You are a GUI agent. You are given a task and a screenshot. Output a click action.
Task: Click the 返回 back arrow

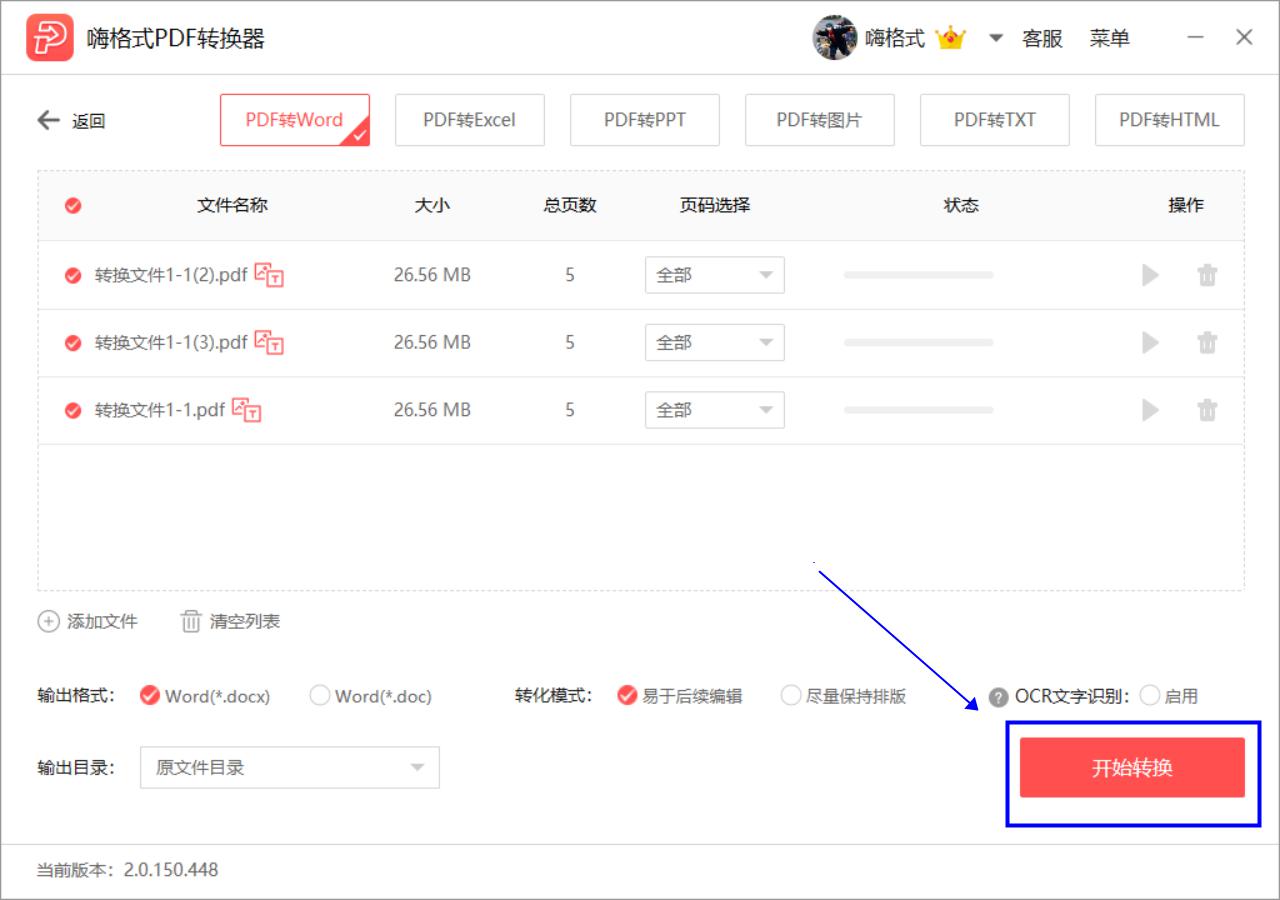[x=49, y=121]
